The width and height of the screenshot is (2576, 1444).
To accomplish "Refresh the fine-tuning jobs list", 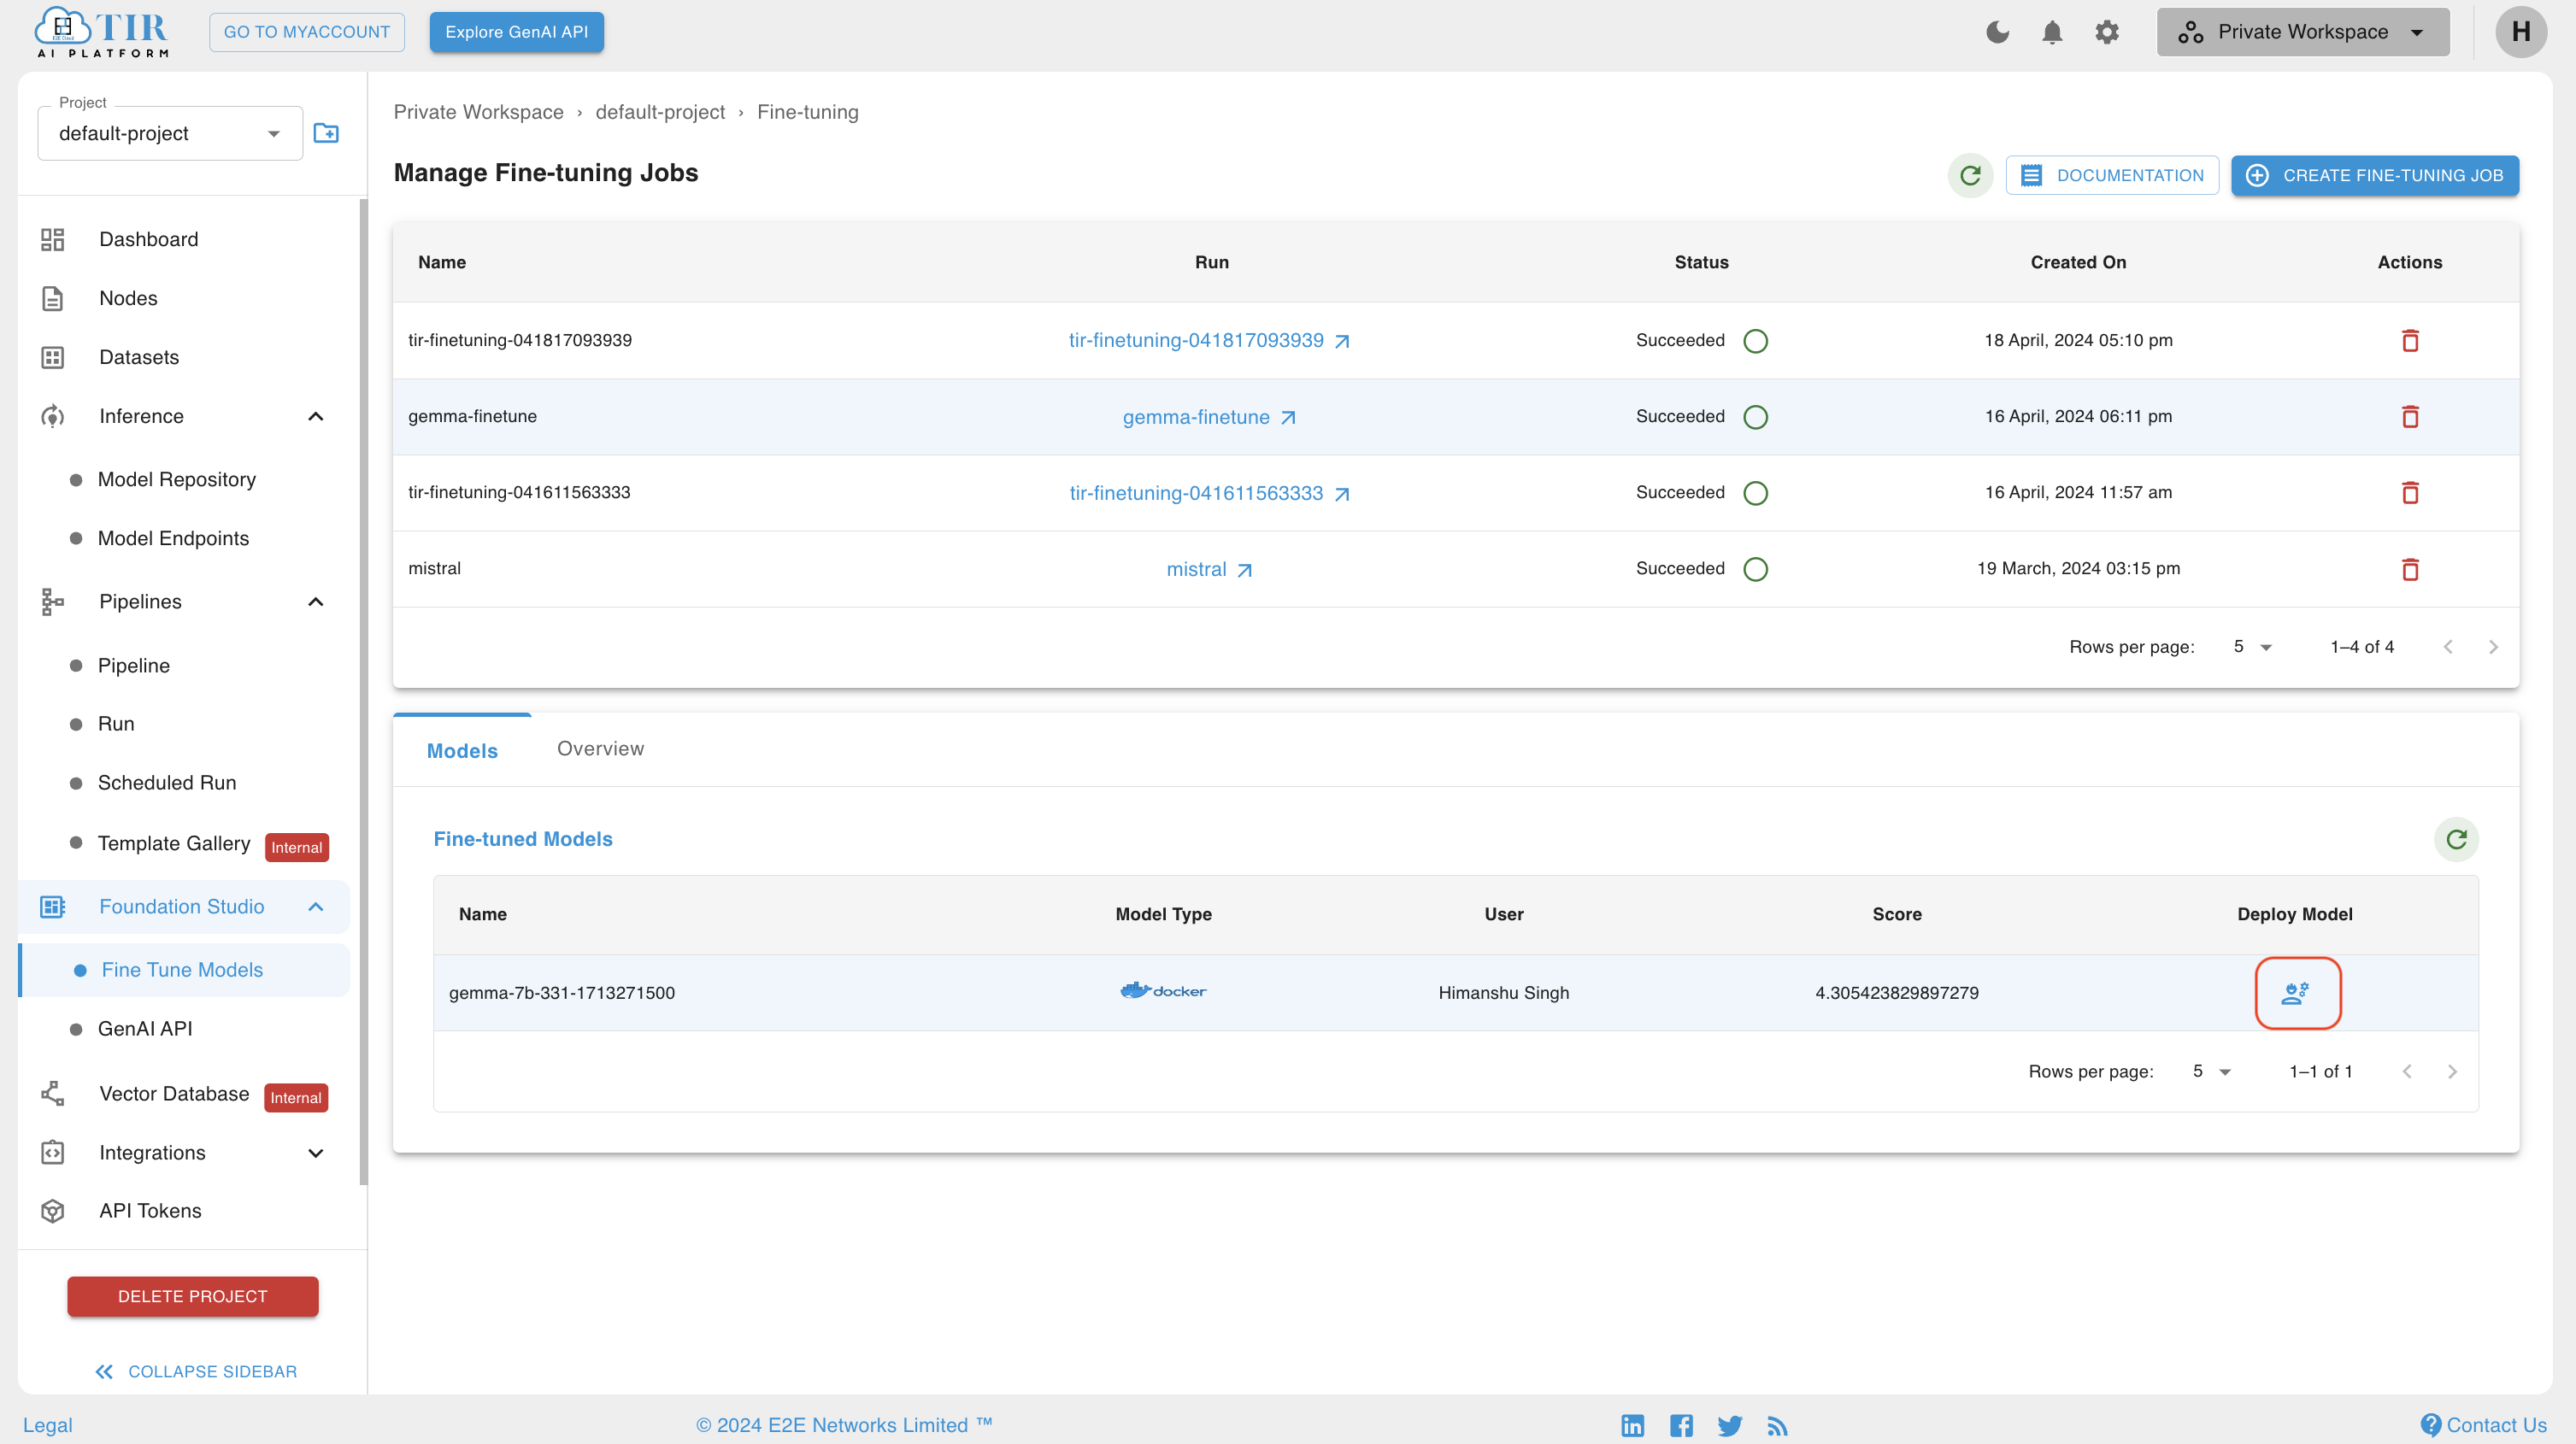I will coord(1970,175).
